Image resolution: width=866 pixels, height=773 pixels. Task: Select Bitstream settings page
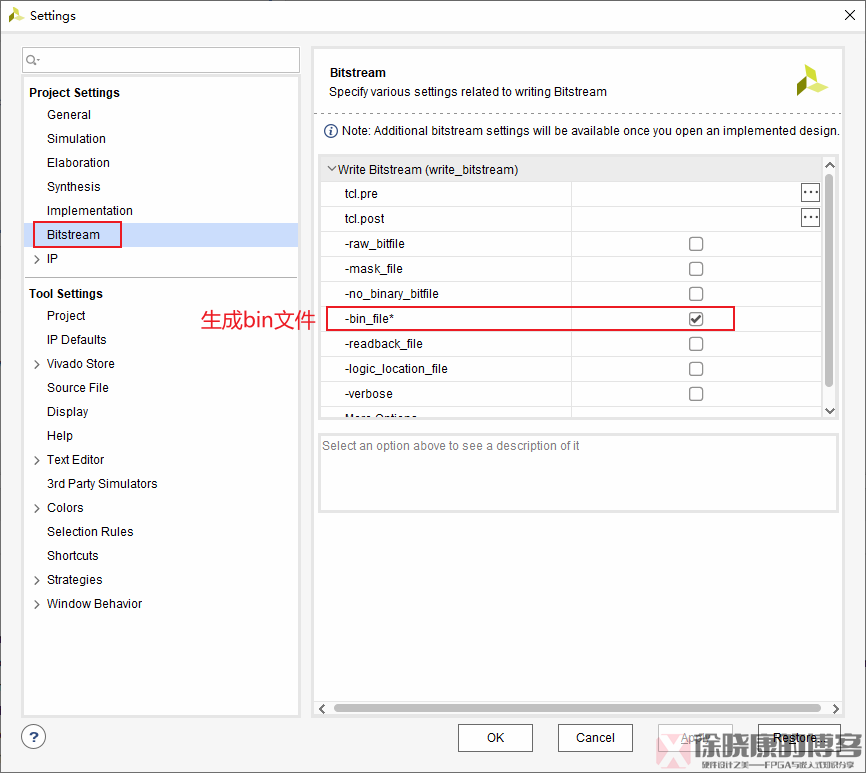73,235
